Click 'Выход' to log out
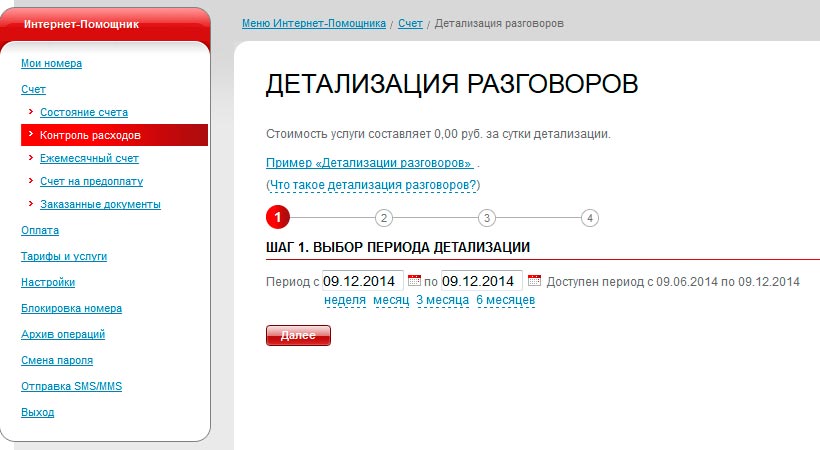This screenshot has height=450, width=820. click(x=38, y=412)
